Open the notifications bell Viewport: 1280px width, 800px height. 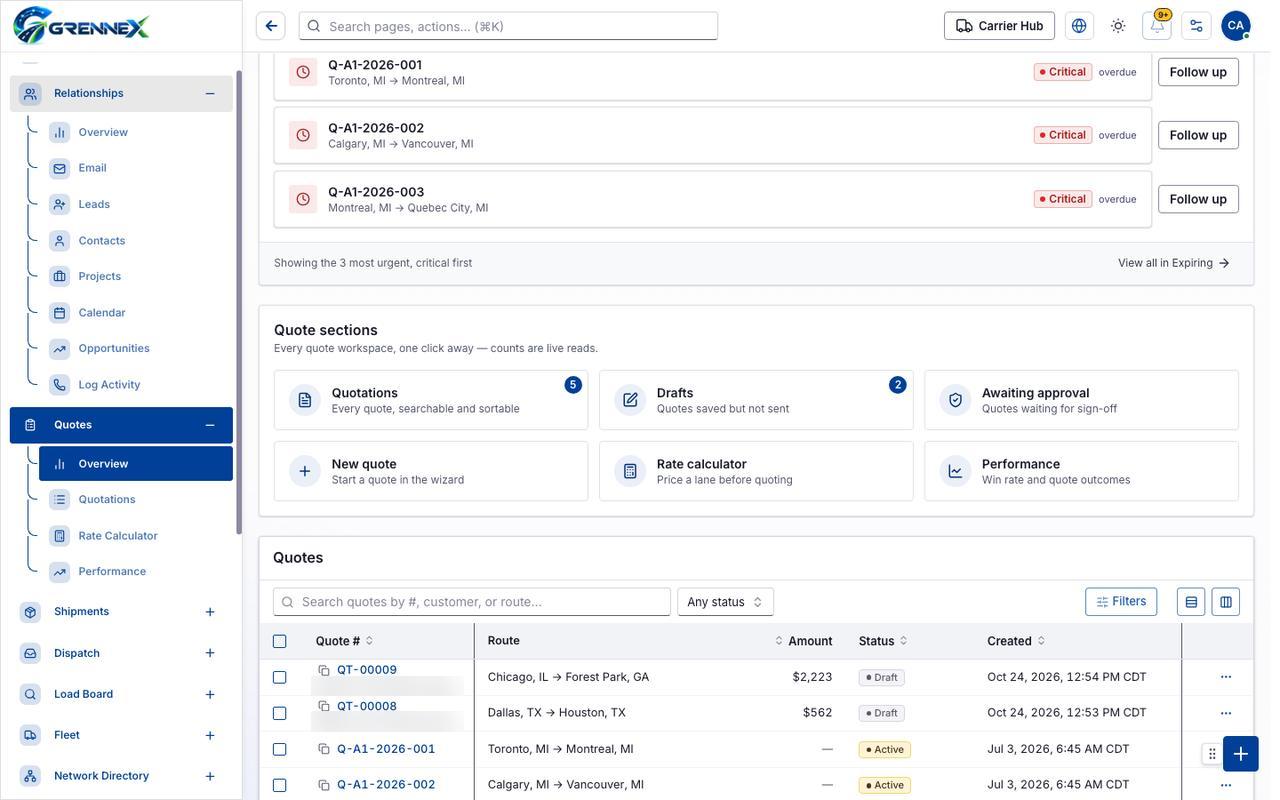tap(1157, 26)
